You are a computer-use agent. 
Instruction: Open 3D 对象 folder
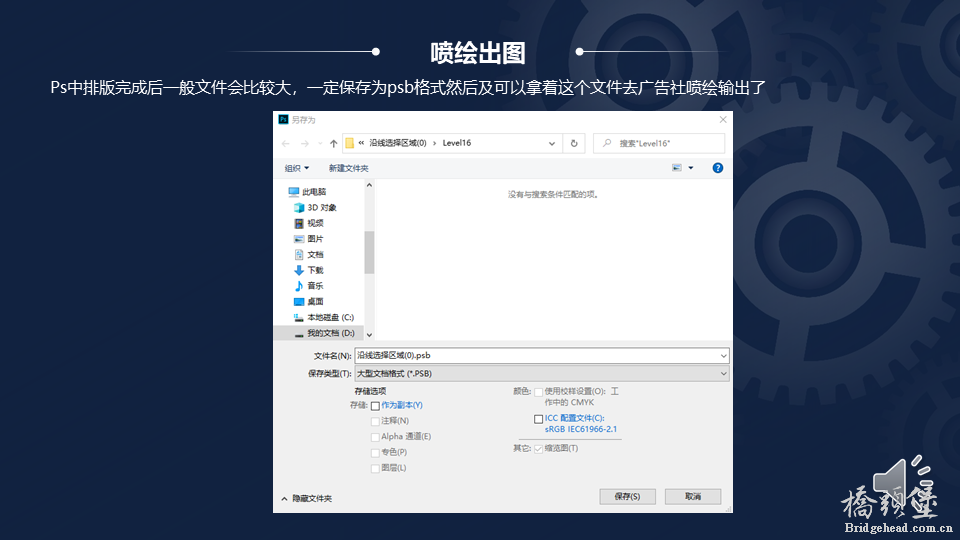tap(315, 208)
